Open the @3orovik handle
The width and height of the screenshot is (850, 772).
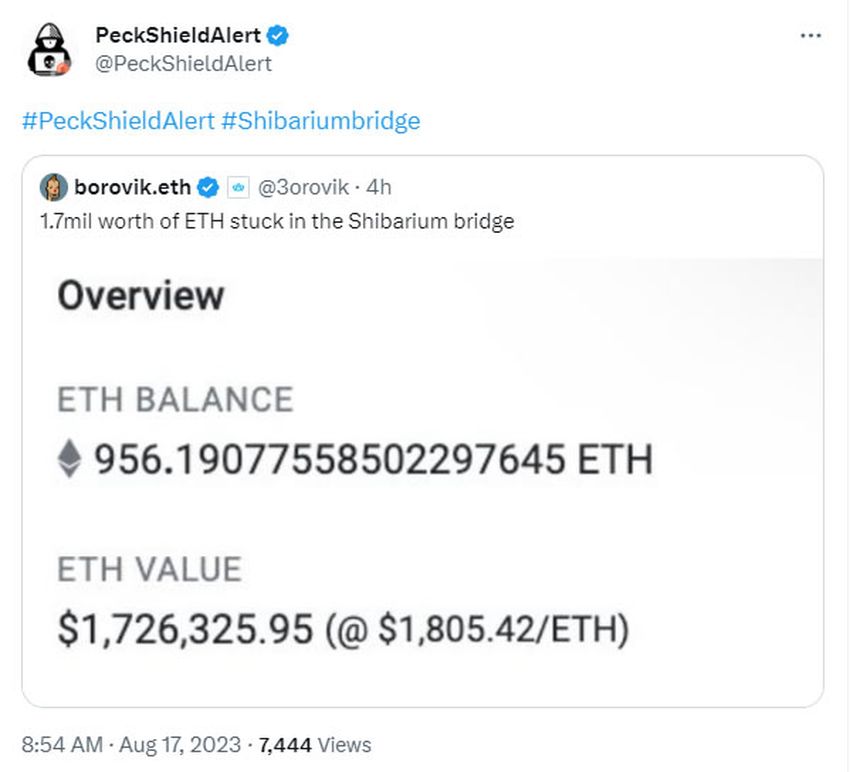click(x=303, y=187)
